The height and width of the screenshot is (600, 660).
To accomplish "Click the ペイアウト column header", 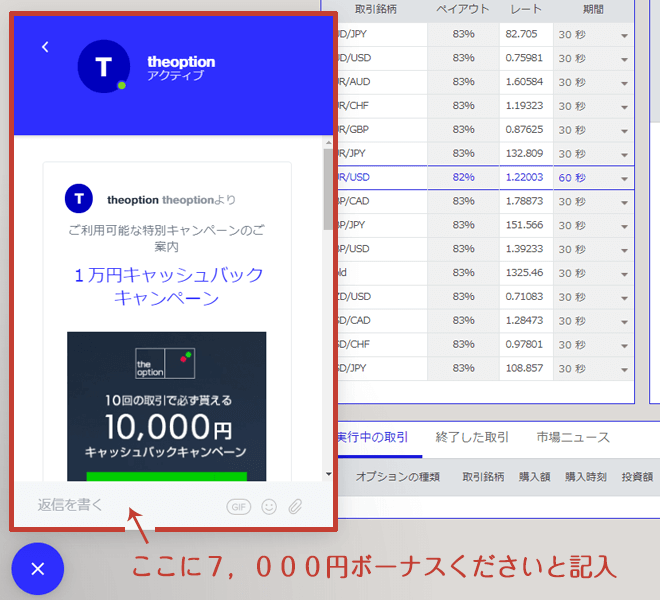I will (x=463, y=9).
